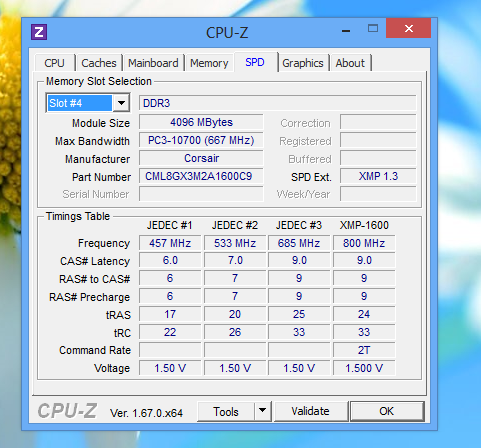The image size is (481, 448).
Task: Select the 685 MHz frequency cell
Action: tap(299, 243)
